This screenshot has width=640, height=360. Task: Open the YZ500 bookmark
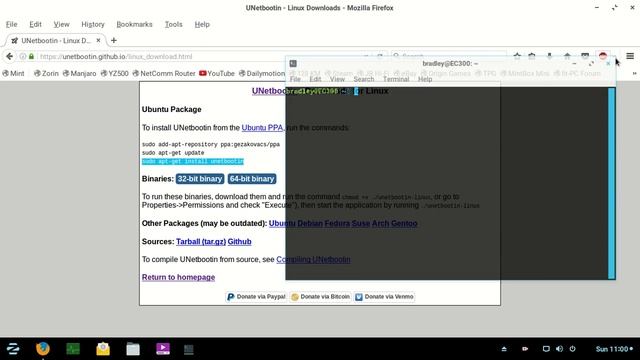click(x=114, y=73)
